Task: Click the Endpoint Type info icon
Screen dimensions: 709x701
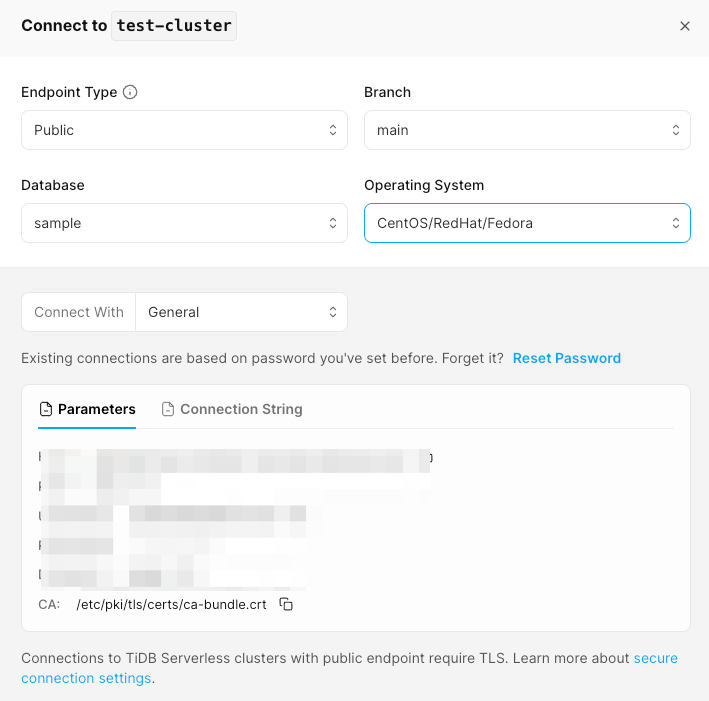Action: 130,92
